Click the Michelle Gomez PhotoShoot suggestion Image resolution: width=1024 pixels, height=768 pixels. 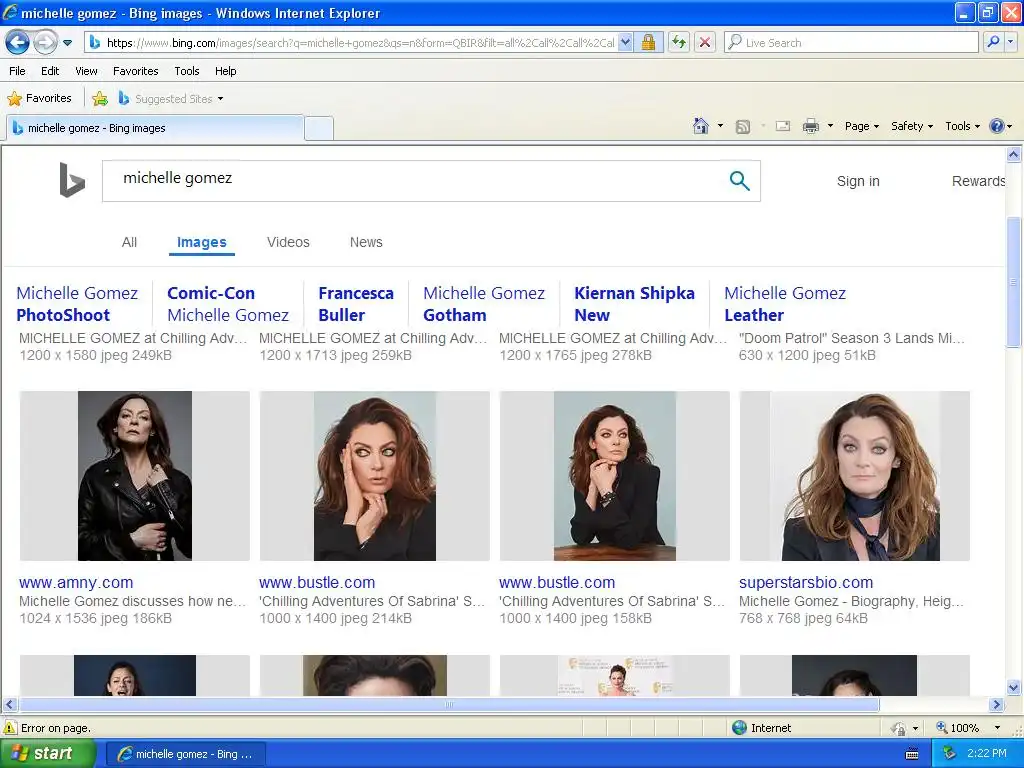point(77,304)
